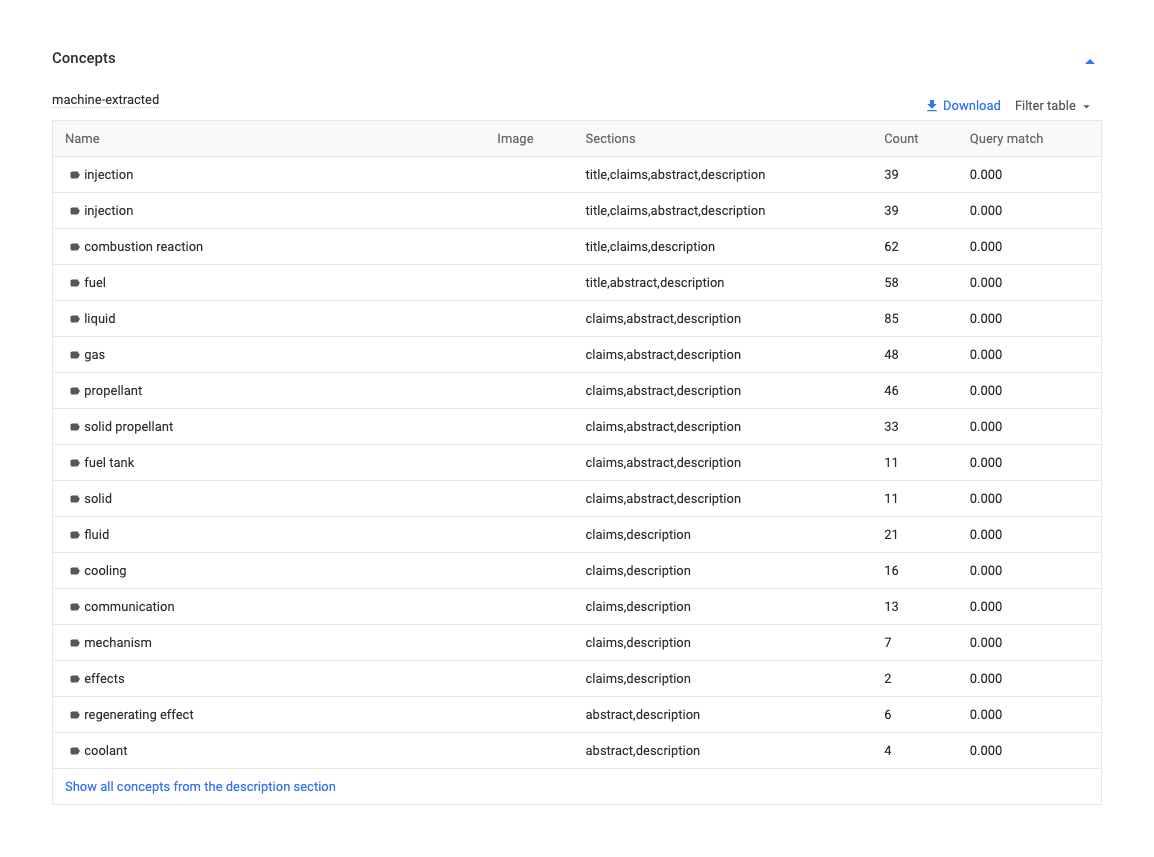Click tag icon beside communication
This screenshot has width=1154, height=857.
pos(74,608)
